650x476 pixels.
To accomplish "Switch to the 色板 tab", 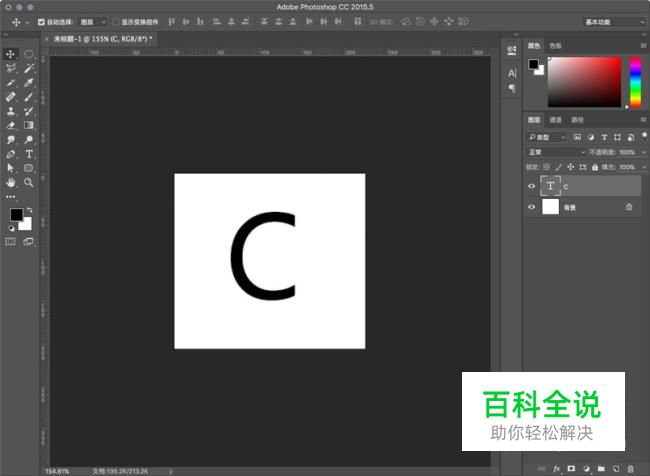I will 555,45.
